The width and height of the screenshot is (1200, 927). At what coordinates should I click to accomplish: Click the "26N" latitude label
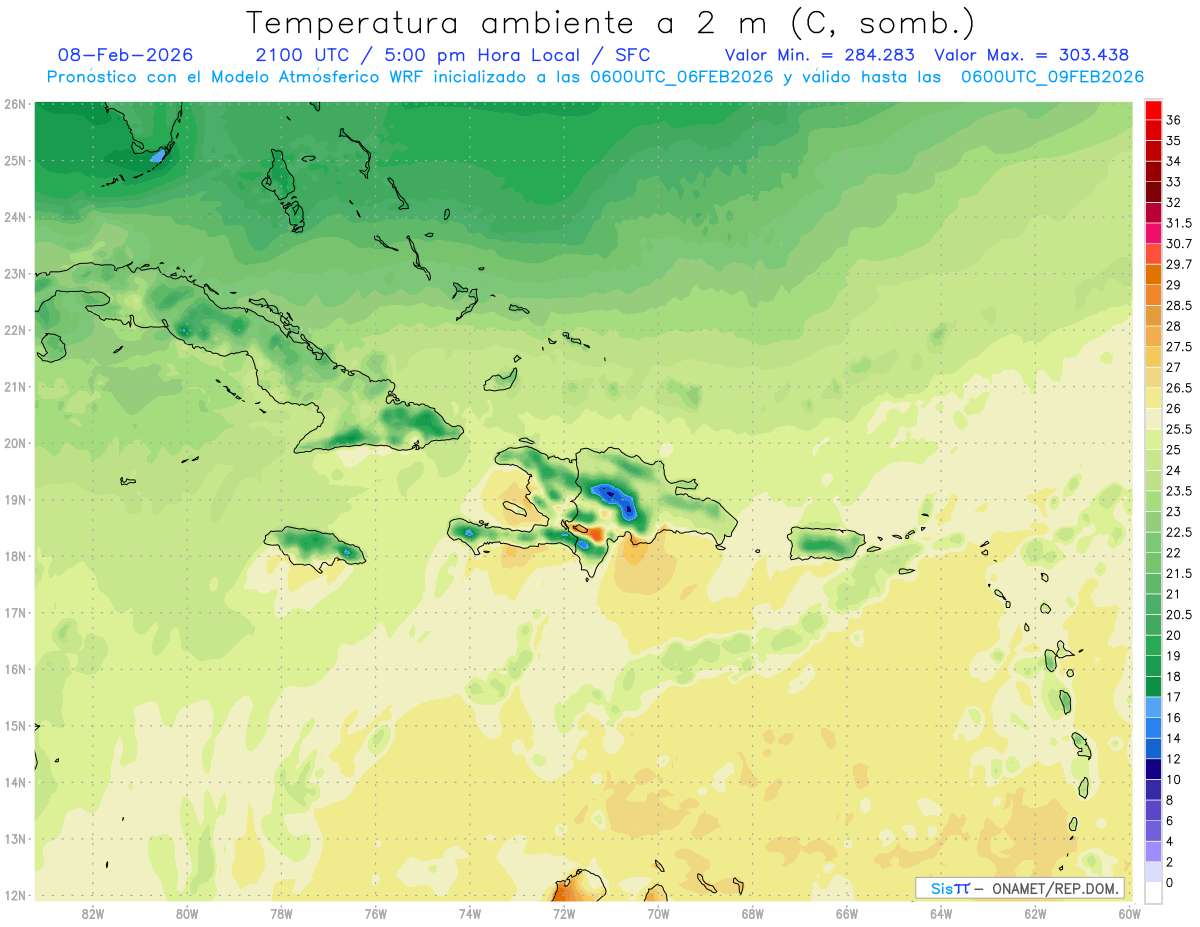coord(14,104)
